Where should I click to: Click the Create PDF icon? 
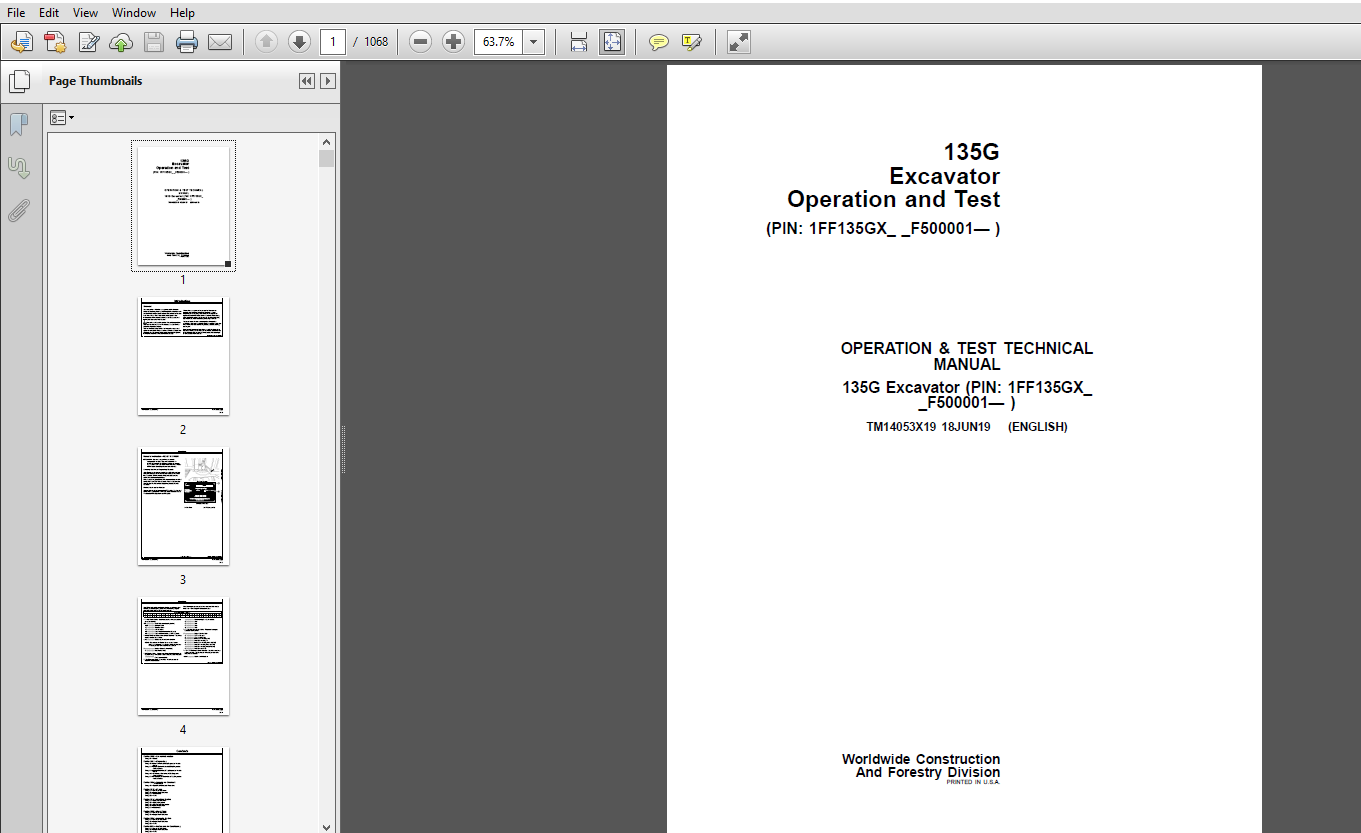point(55,42)
